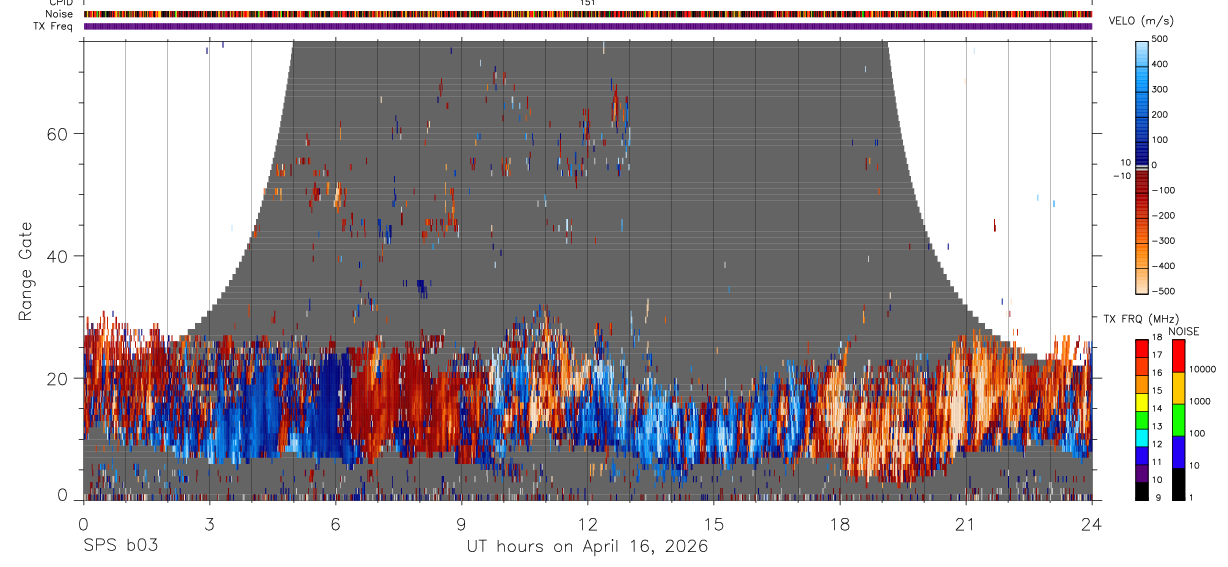Image resolution: width=1228 pixels, height=567 pixels.
Task: Click the '21' tick on the UT hours axis
Action: pos(966,523)
